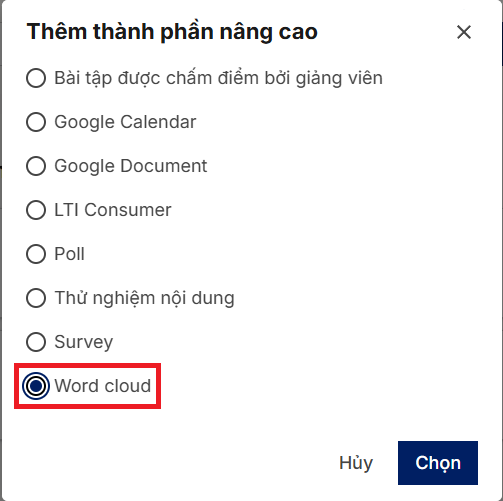Click the 'Thử nghiệm nội dung' label text
This screenshot has width=503, height=501.
[x=144, y=298]
